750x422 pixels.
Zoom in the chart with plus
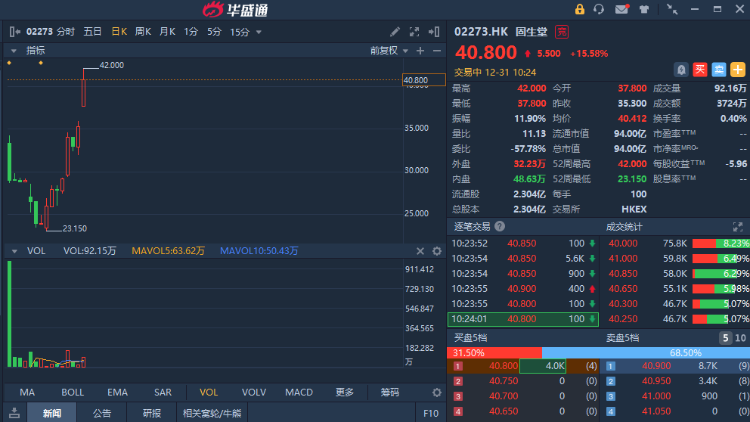[420, 51]
